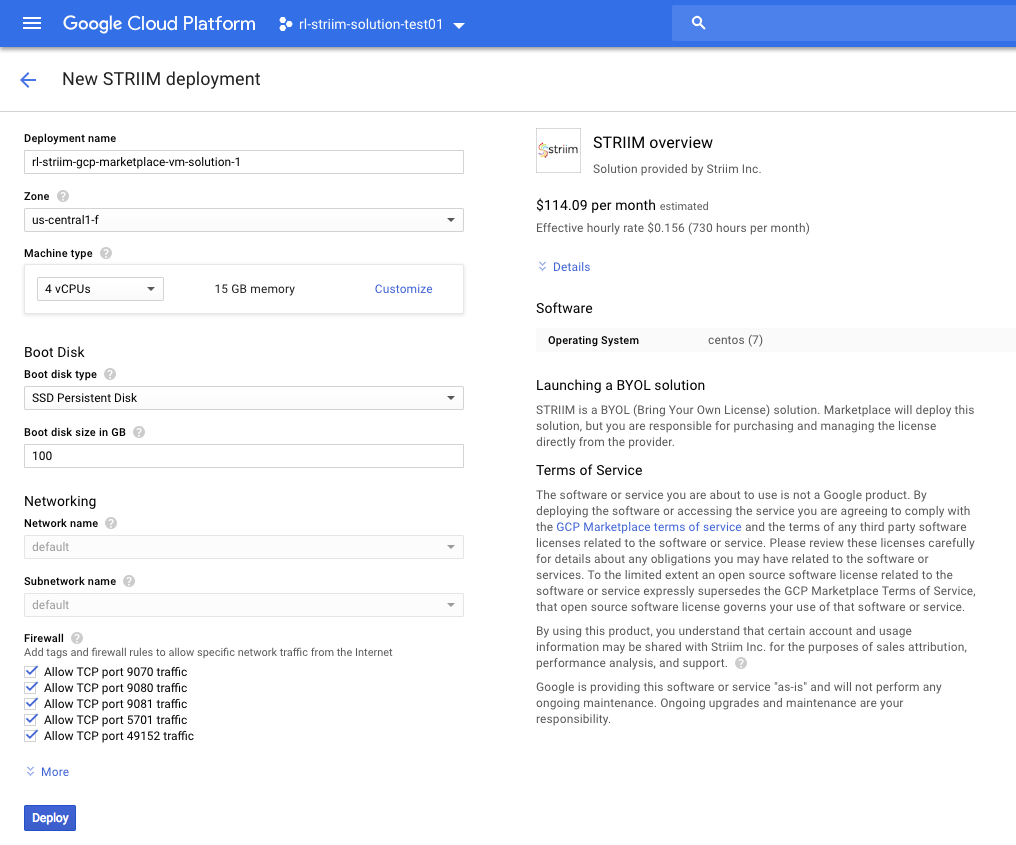Uncheck Allow TCP port 9080 traffic
1016x845 pixels.
click(31, 688)
